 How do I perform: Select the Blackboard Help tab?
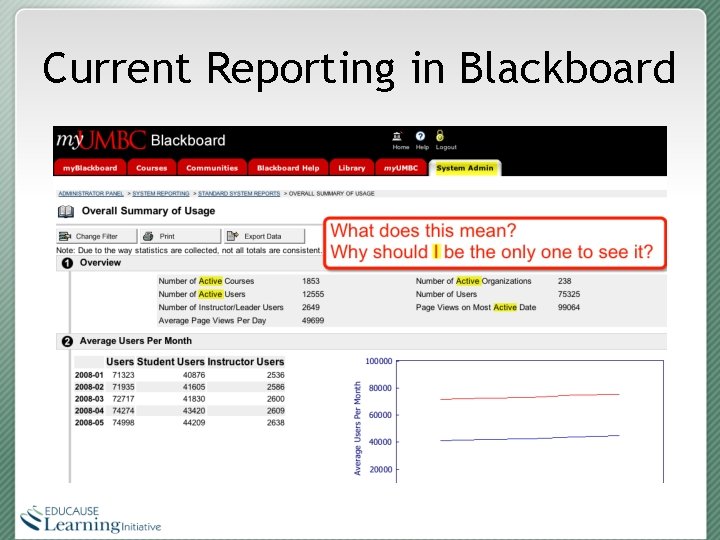coord(288,168)
